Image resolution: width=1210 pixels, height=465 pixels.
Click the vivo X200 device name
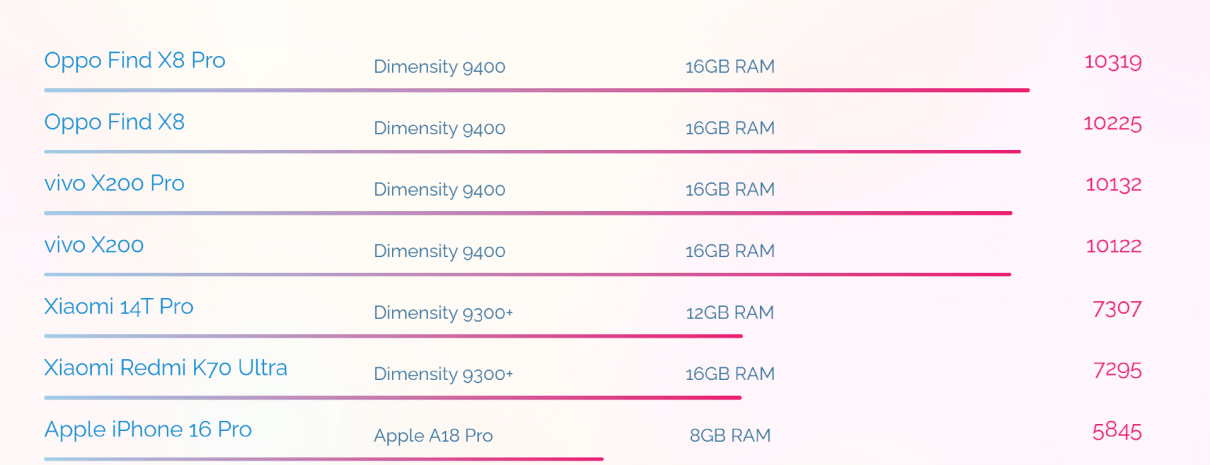tap(94, 245)
